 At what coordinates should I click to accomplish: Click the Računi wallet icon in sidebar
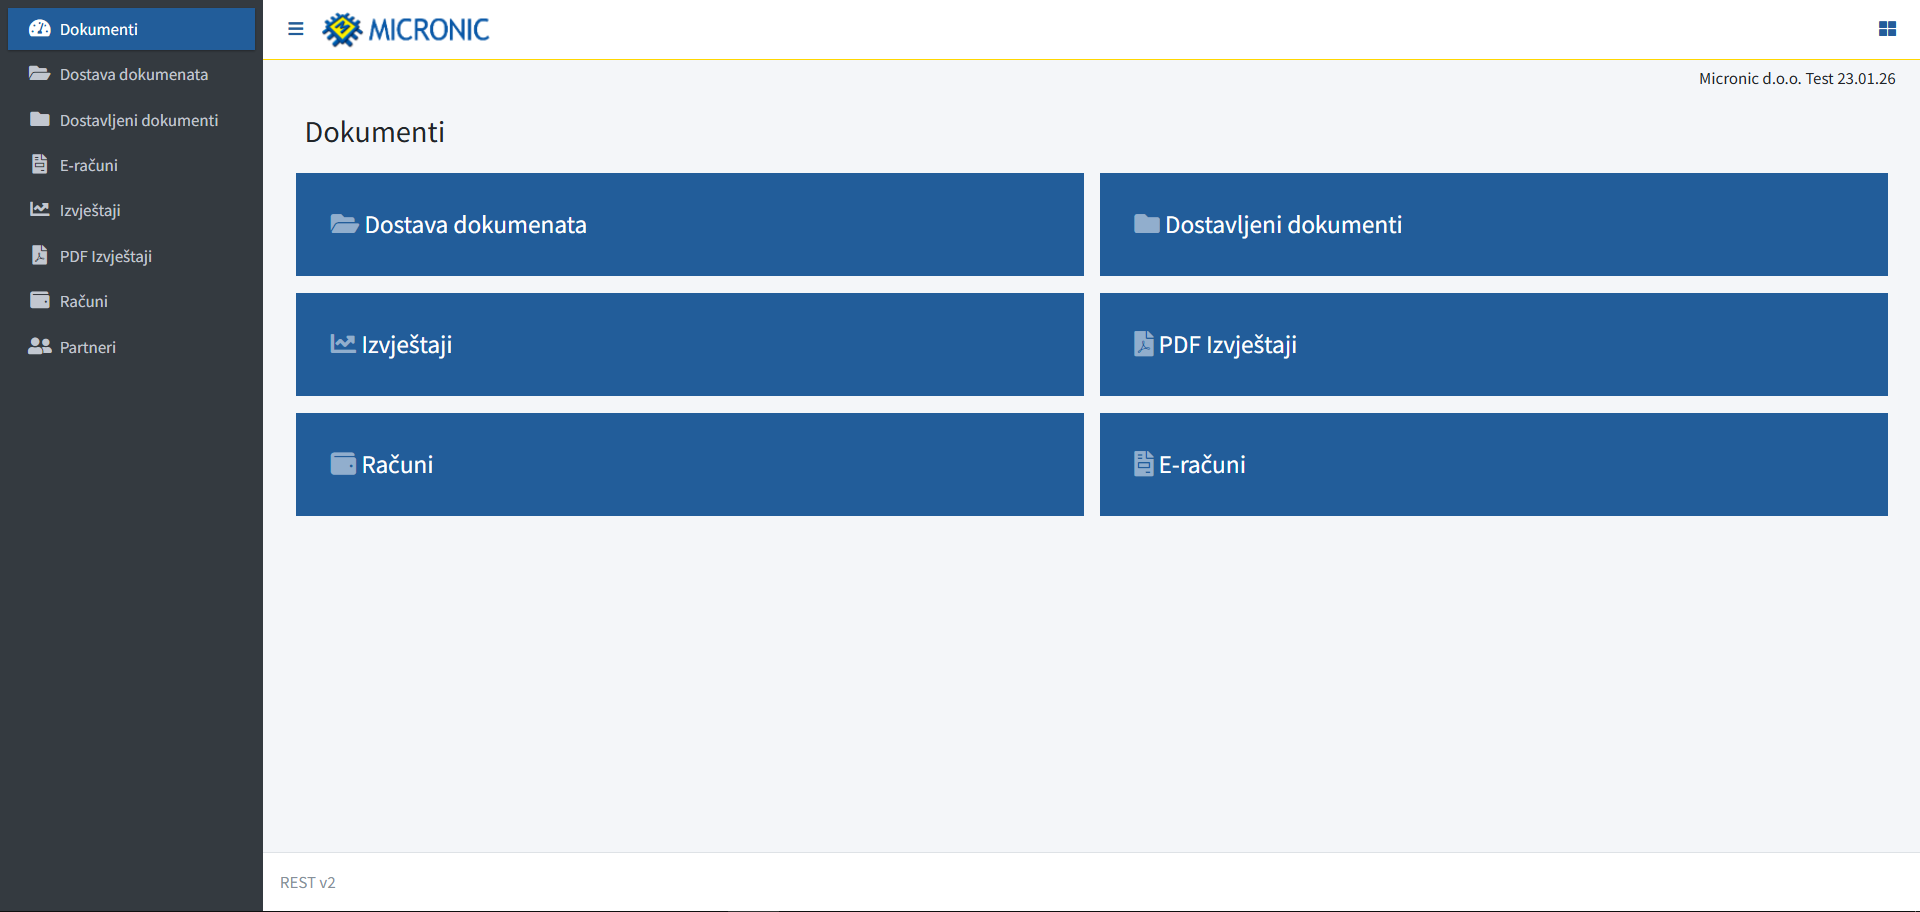[40, 300]
